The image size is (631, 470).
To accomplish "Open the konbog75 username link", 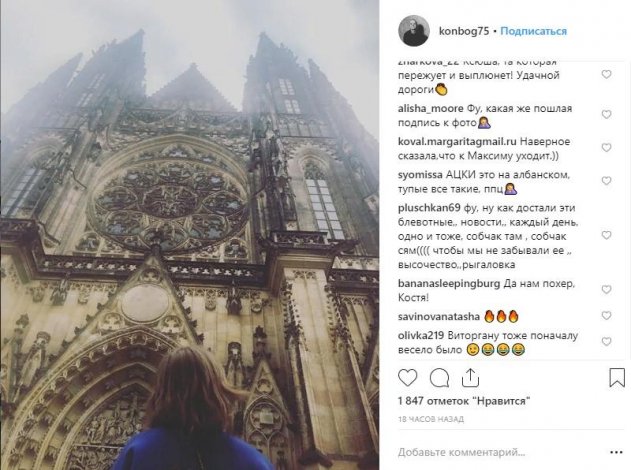I will click(464, 31).
